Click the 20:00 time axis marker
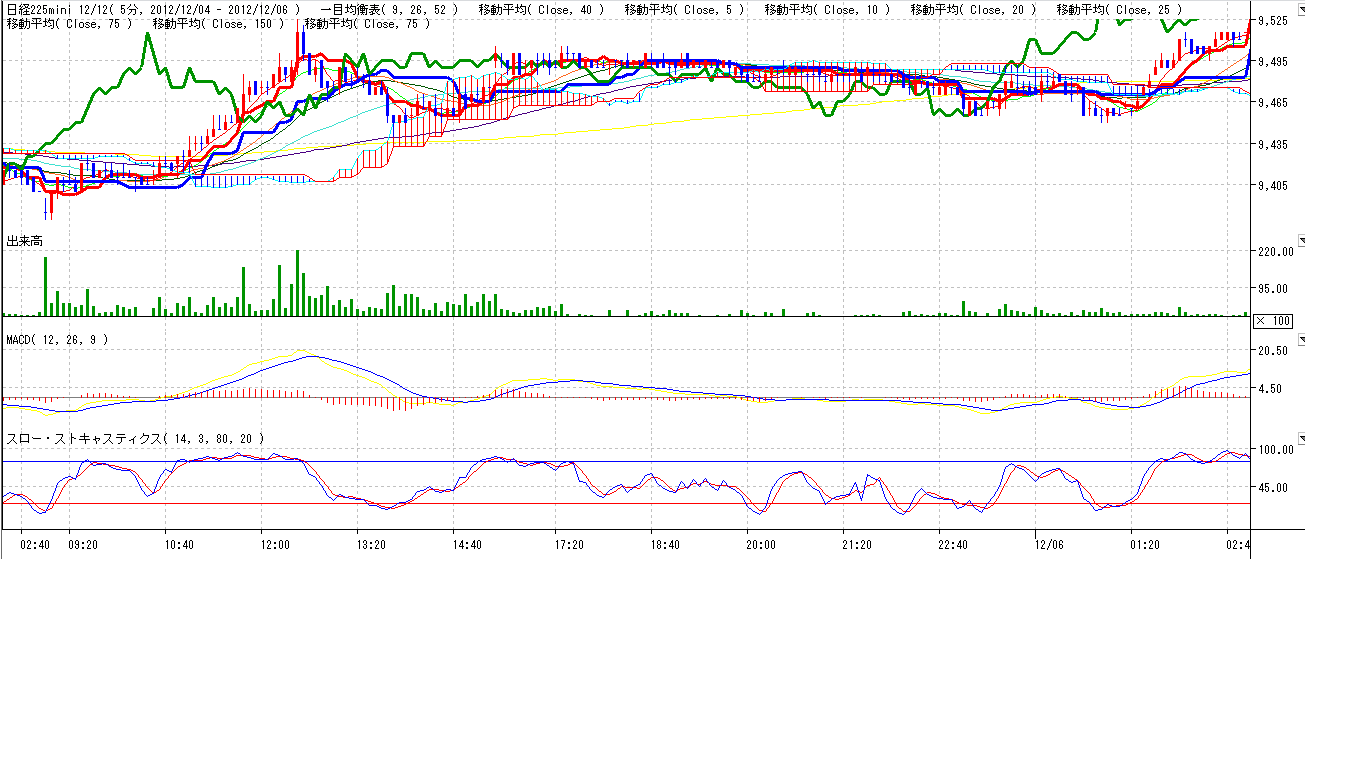 point(761,545)
